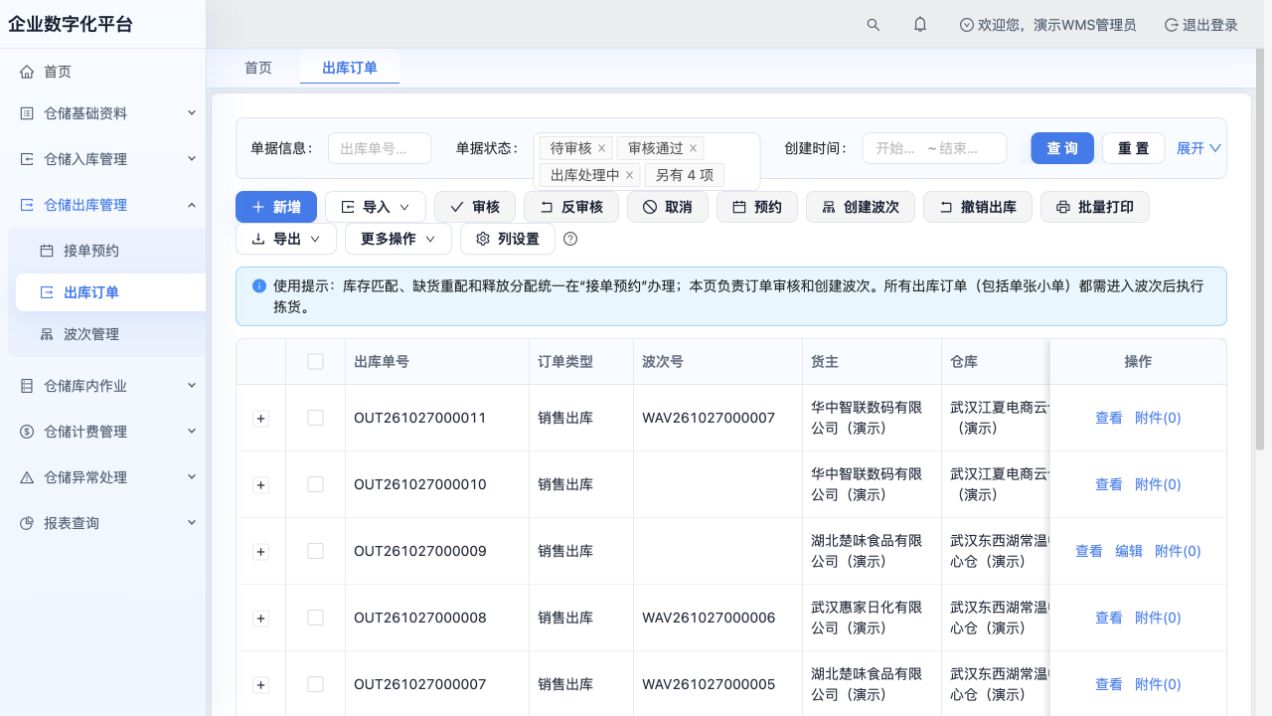Click the 报表查询 chart icon
Image resolution: width=1272 pixels, height=716 pixels.
pyautogui.click(x=27, y=523)
